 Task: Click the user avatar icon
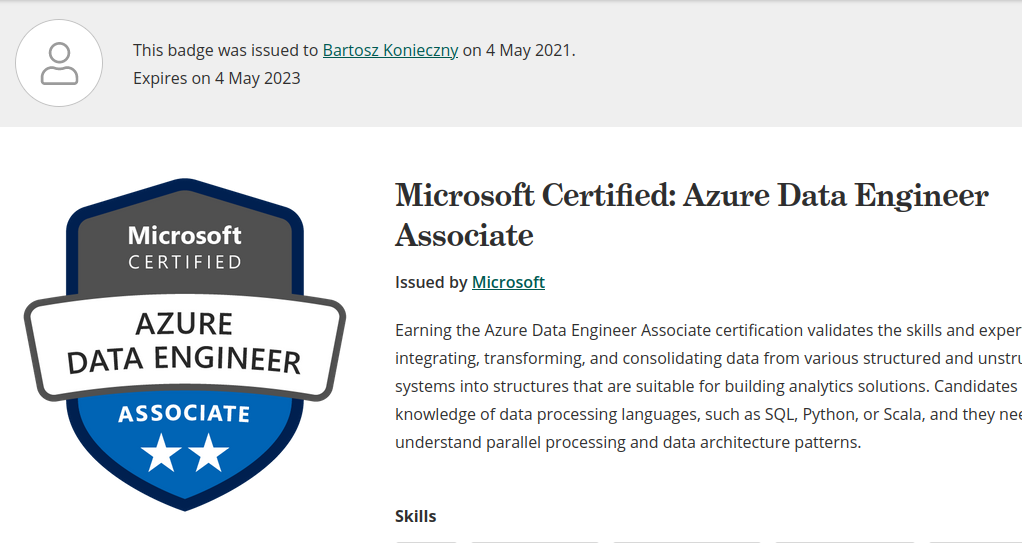pos(59,63)
